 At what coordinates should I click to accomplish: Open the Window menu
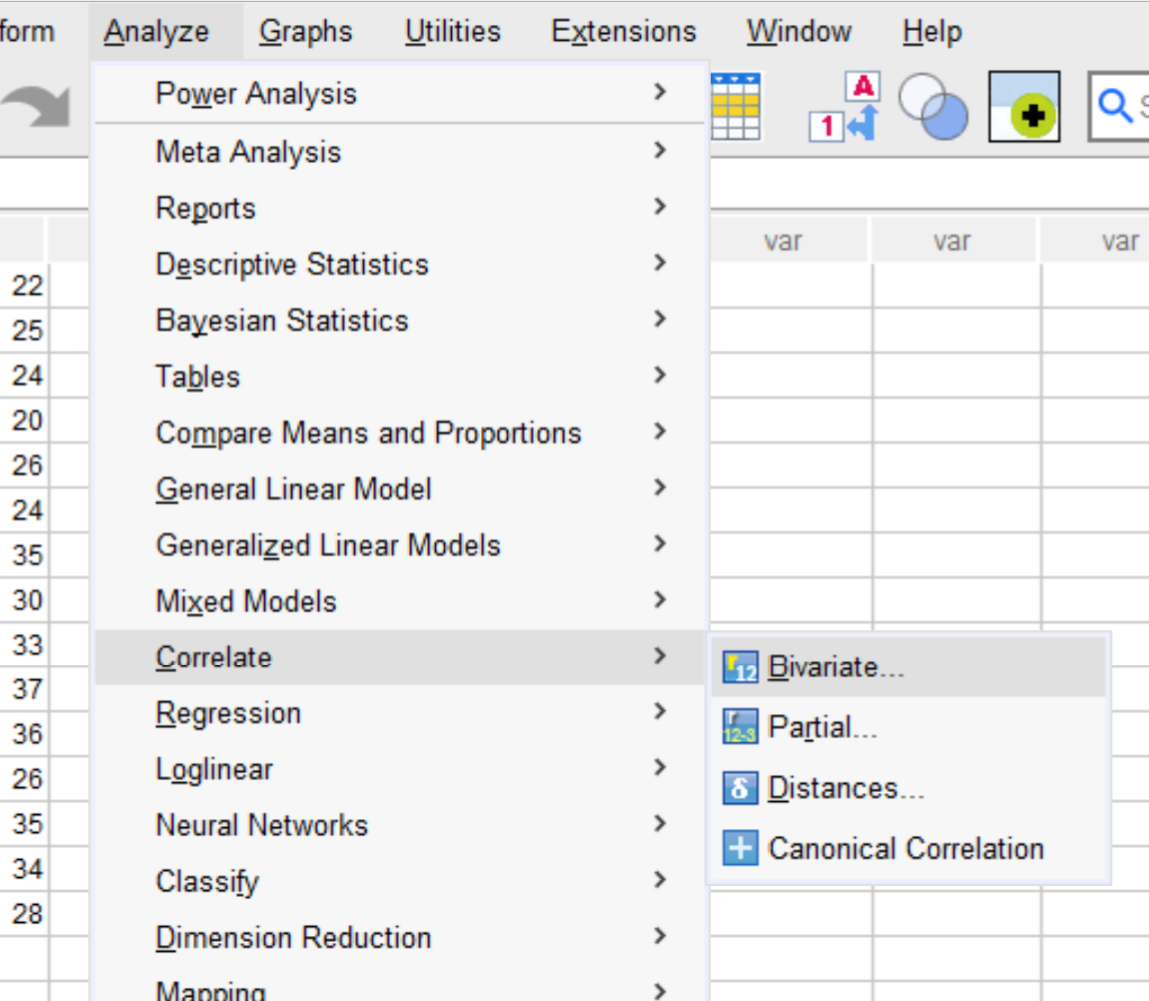tap(799, 32)
